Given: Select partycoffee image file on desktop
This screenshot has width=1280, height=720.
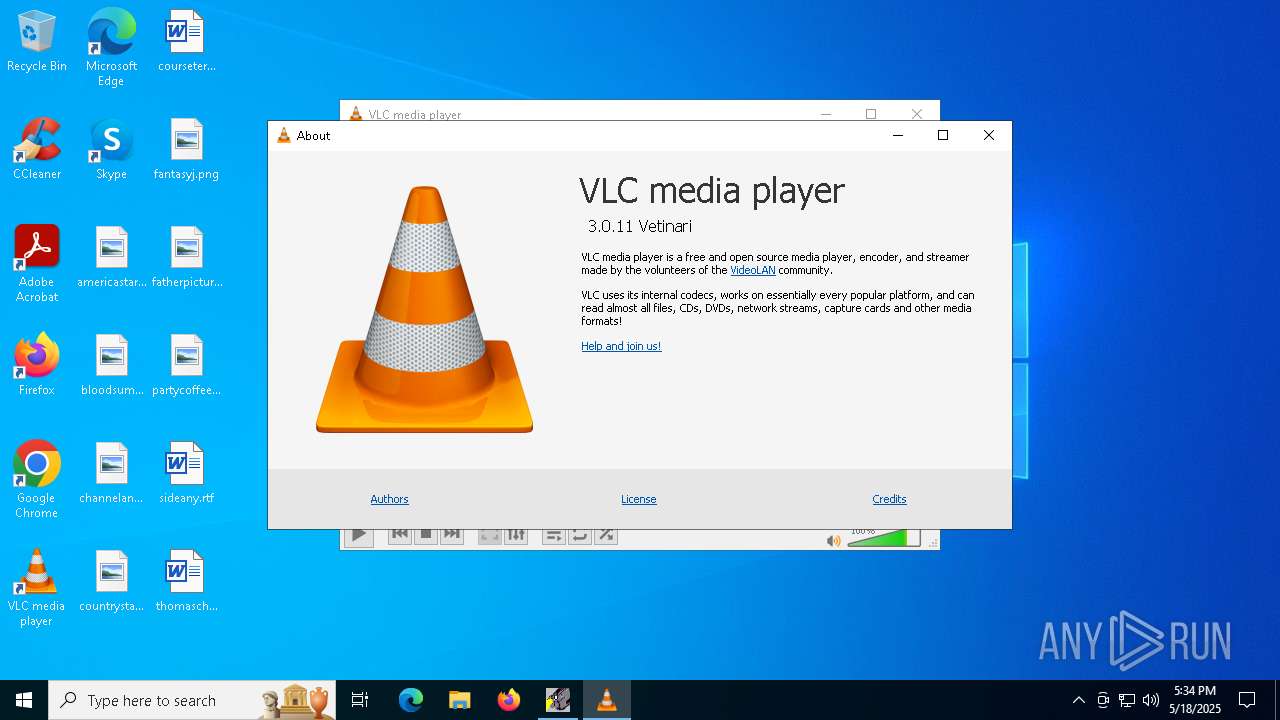Looking at the screenshot, I should 187,366.
